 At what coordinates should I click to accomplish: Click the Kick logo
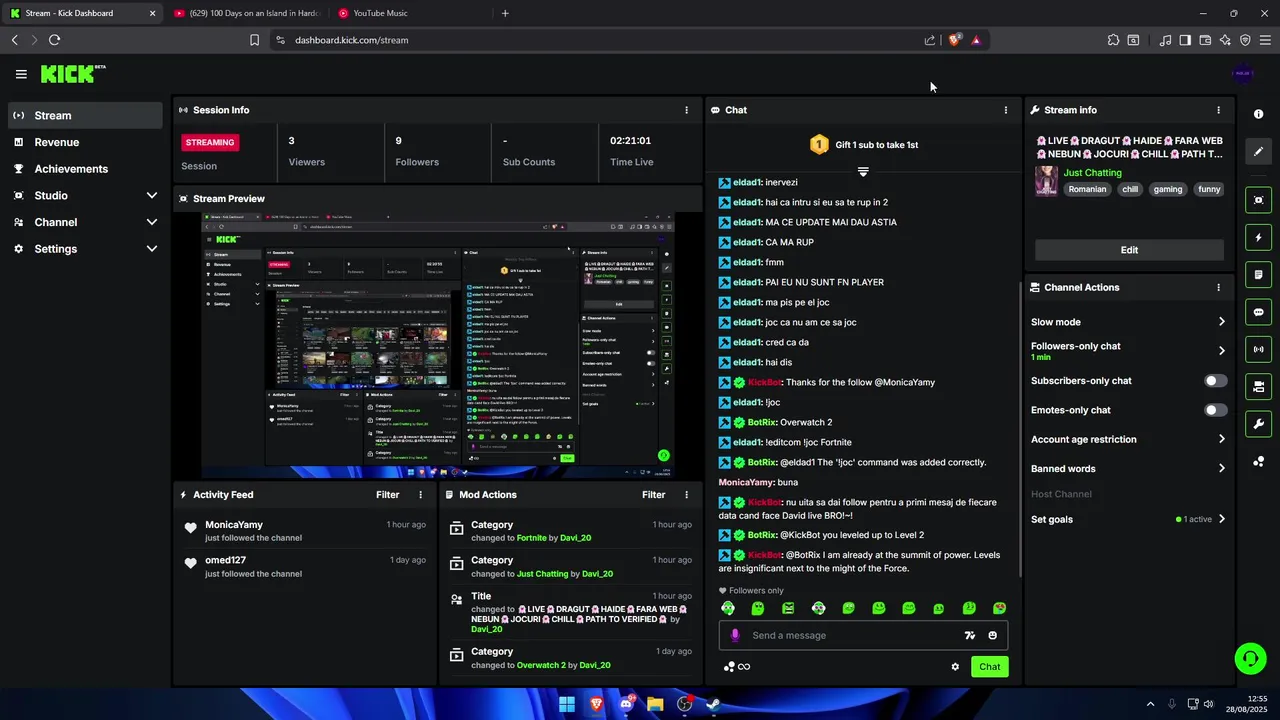click(72, 74)
